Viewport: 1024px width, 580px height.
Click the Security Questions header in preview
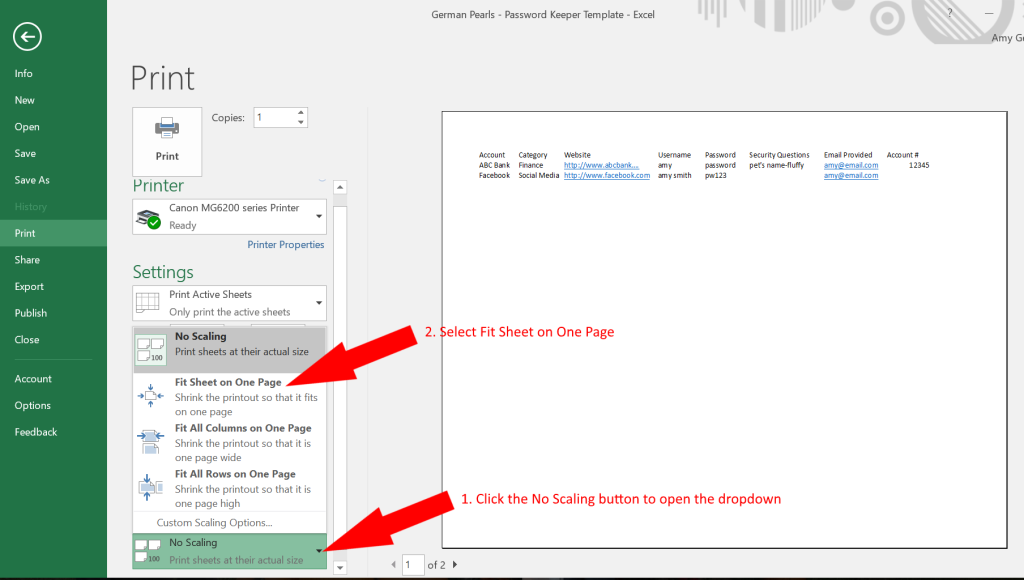779,155
